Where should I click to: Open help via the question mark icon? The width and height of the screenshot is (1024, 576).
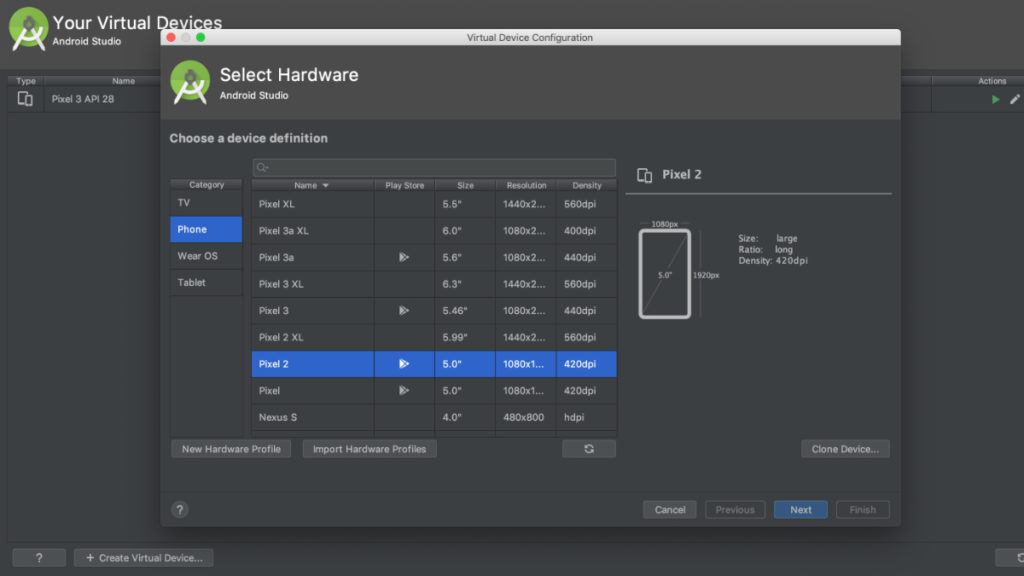[x=180, y=509]
